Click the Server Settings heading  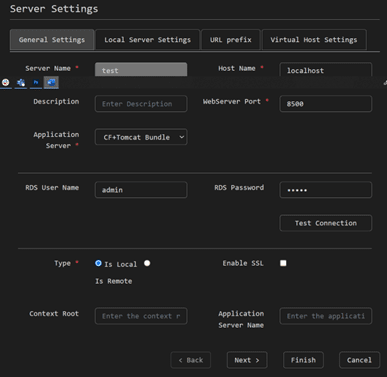coord(54,9)
